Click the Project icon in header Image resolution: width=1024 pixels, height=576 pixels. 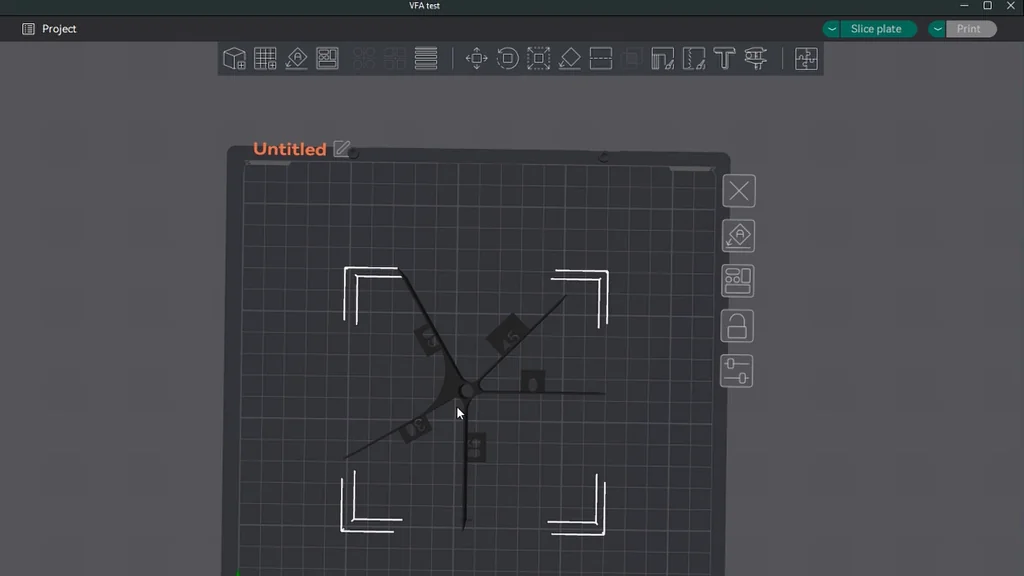click(28, 29)
